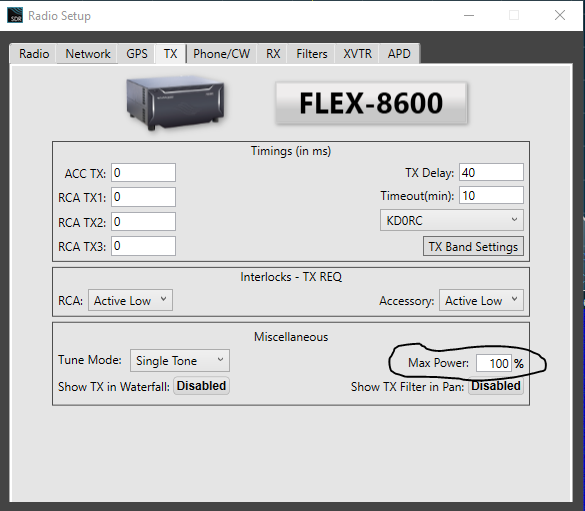
Task: Click the RCA TX3 timing field
Action: (143, 246)
